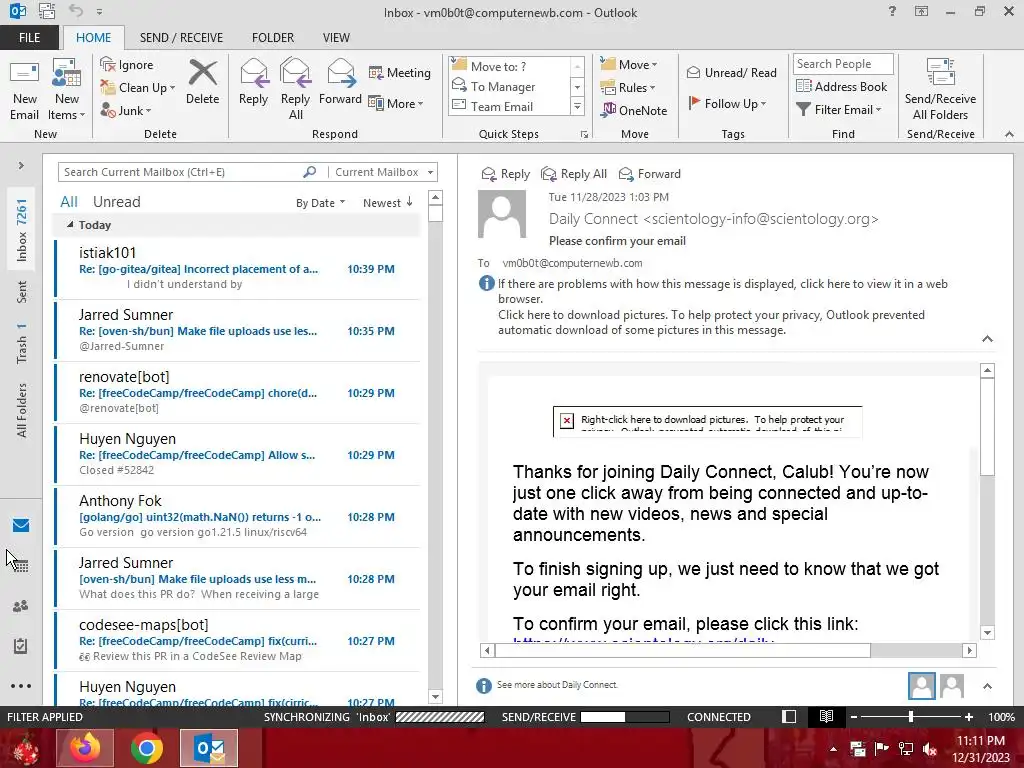Click the ribbon Reply button
This screenshot has width=1024, height=768.
click(253, 82)
